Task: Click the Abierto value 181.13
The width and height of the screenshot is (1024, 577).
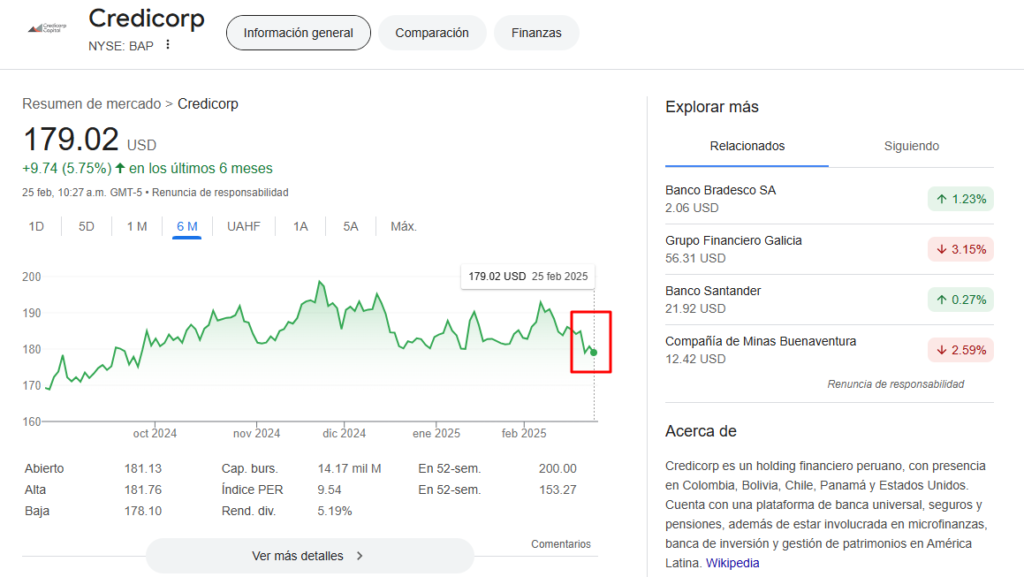Action: [143, 469]
